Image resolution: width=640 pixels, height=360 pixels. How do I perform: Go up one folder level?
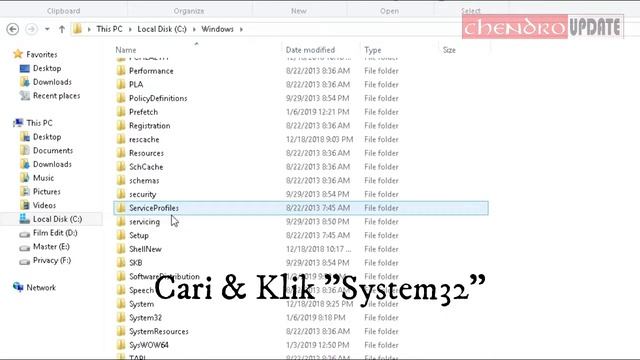62,29
